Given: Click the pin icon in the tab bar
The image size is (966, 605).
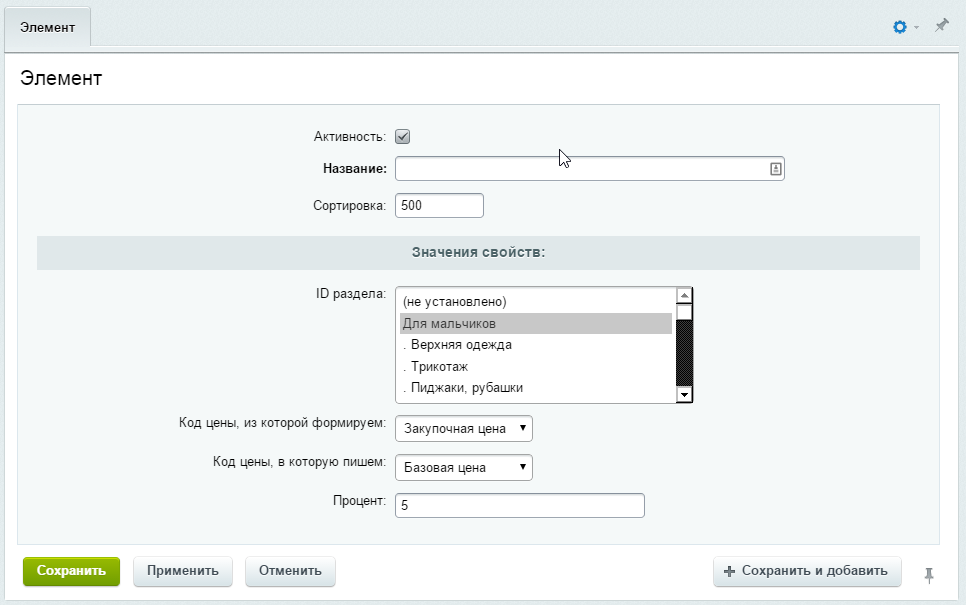Looking at the screenshot, I should tap(941, 26).
